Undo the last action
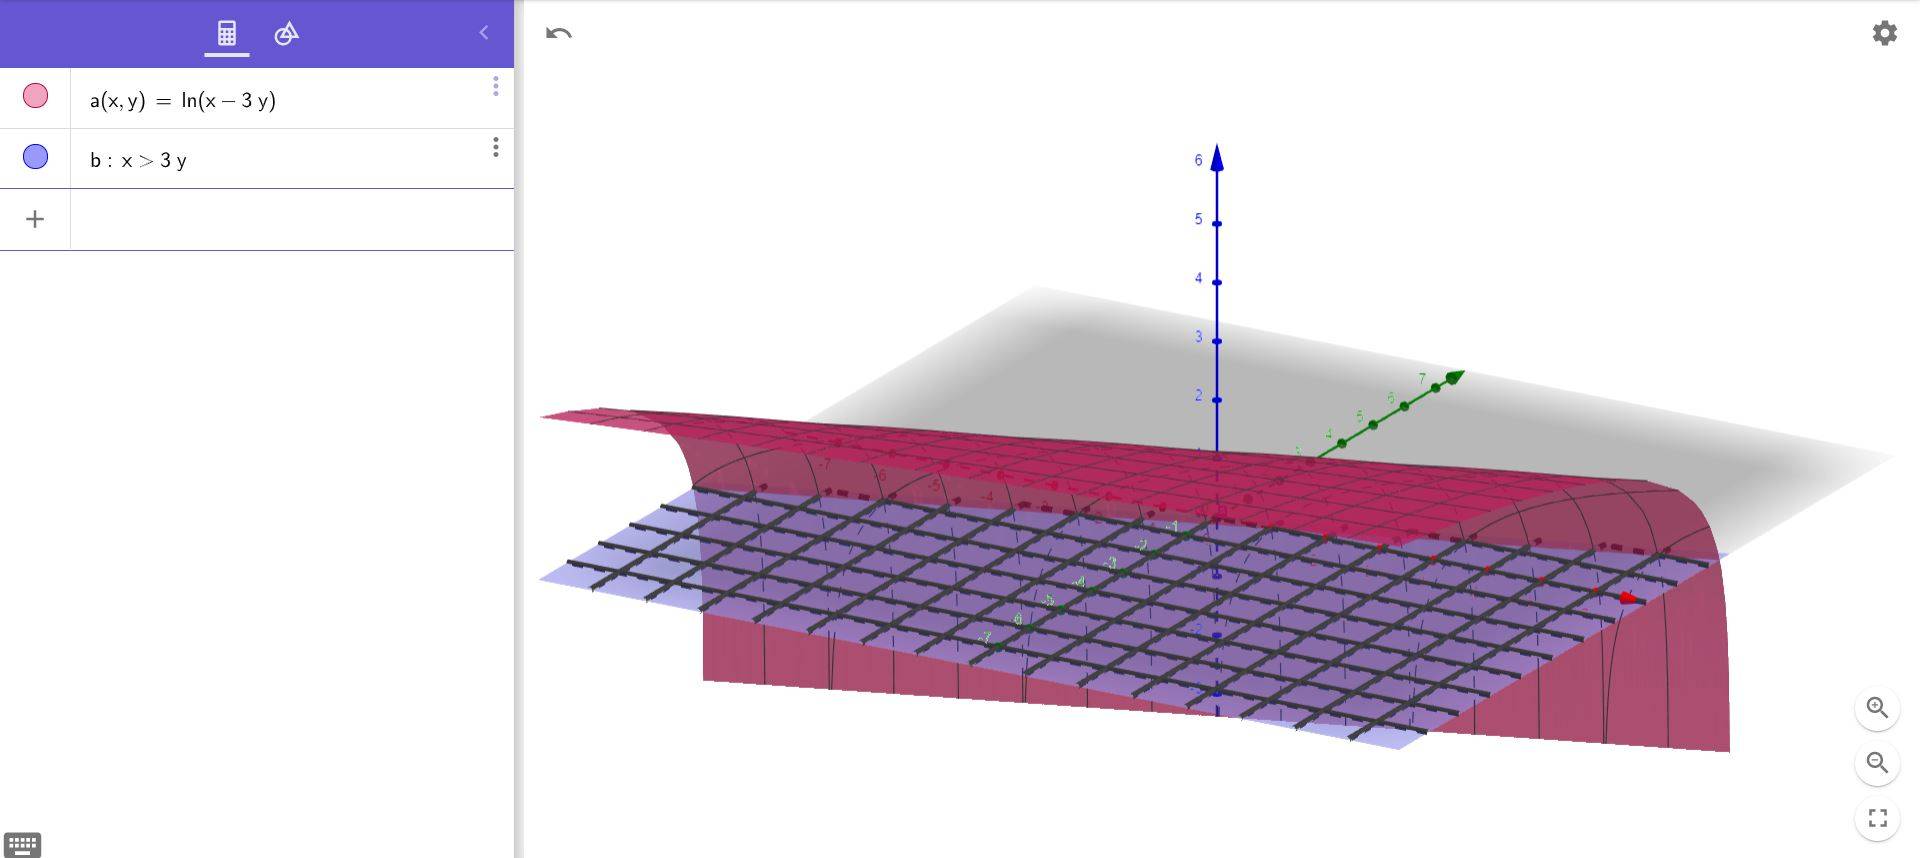 [x=559, y=33]
